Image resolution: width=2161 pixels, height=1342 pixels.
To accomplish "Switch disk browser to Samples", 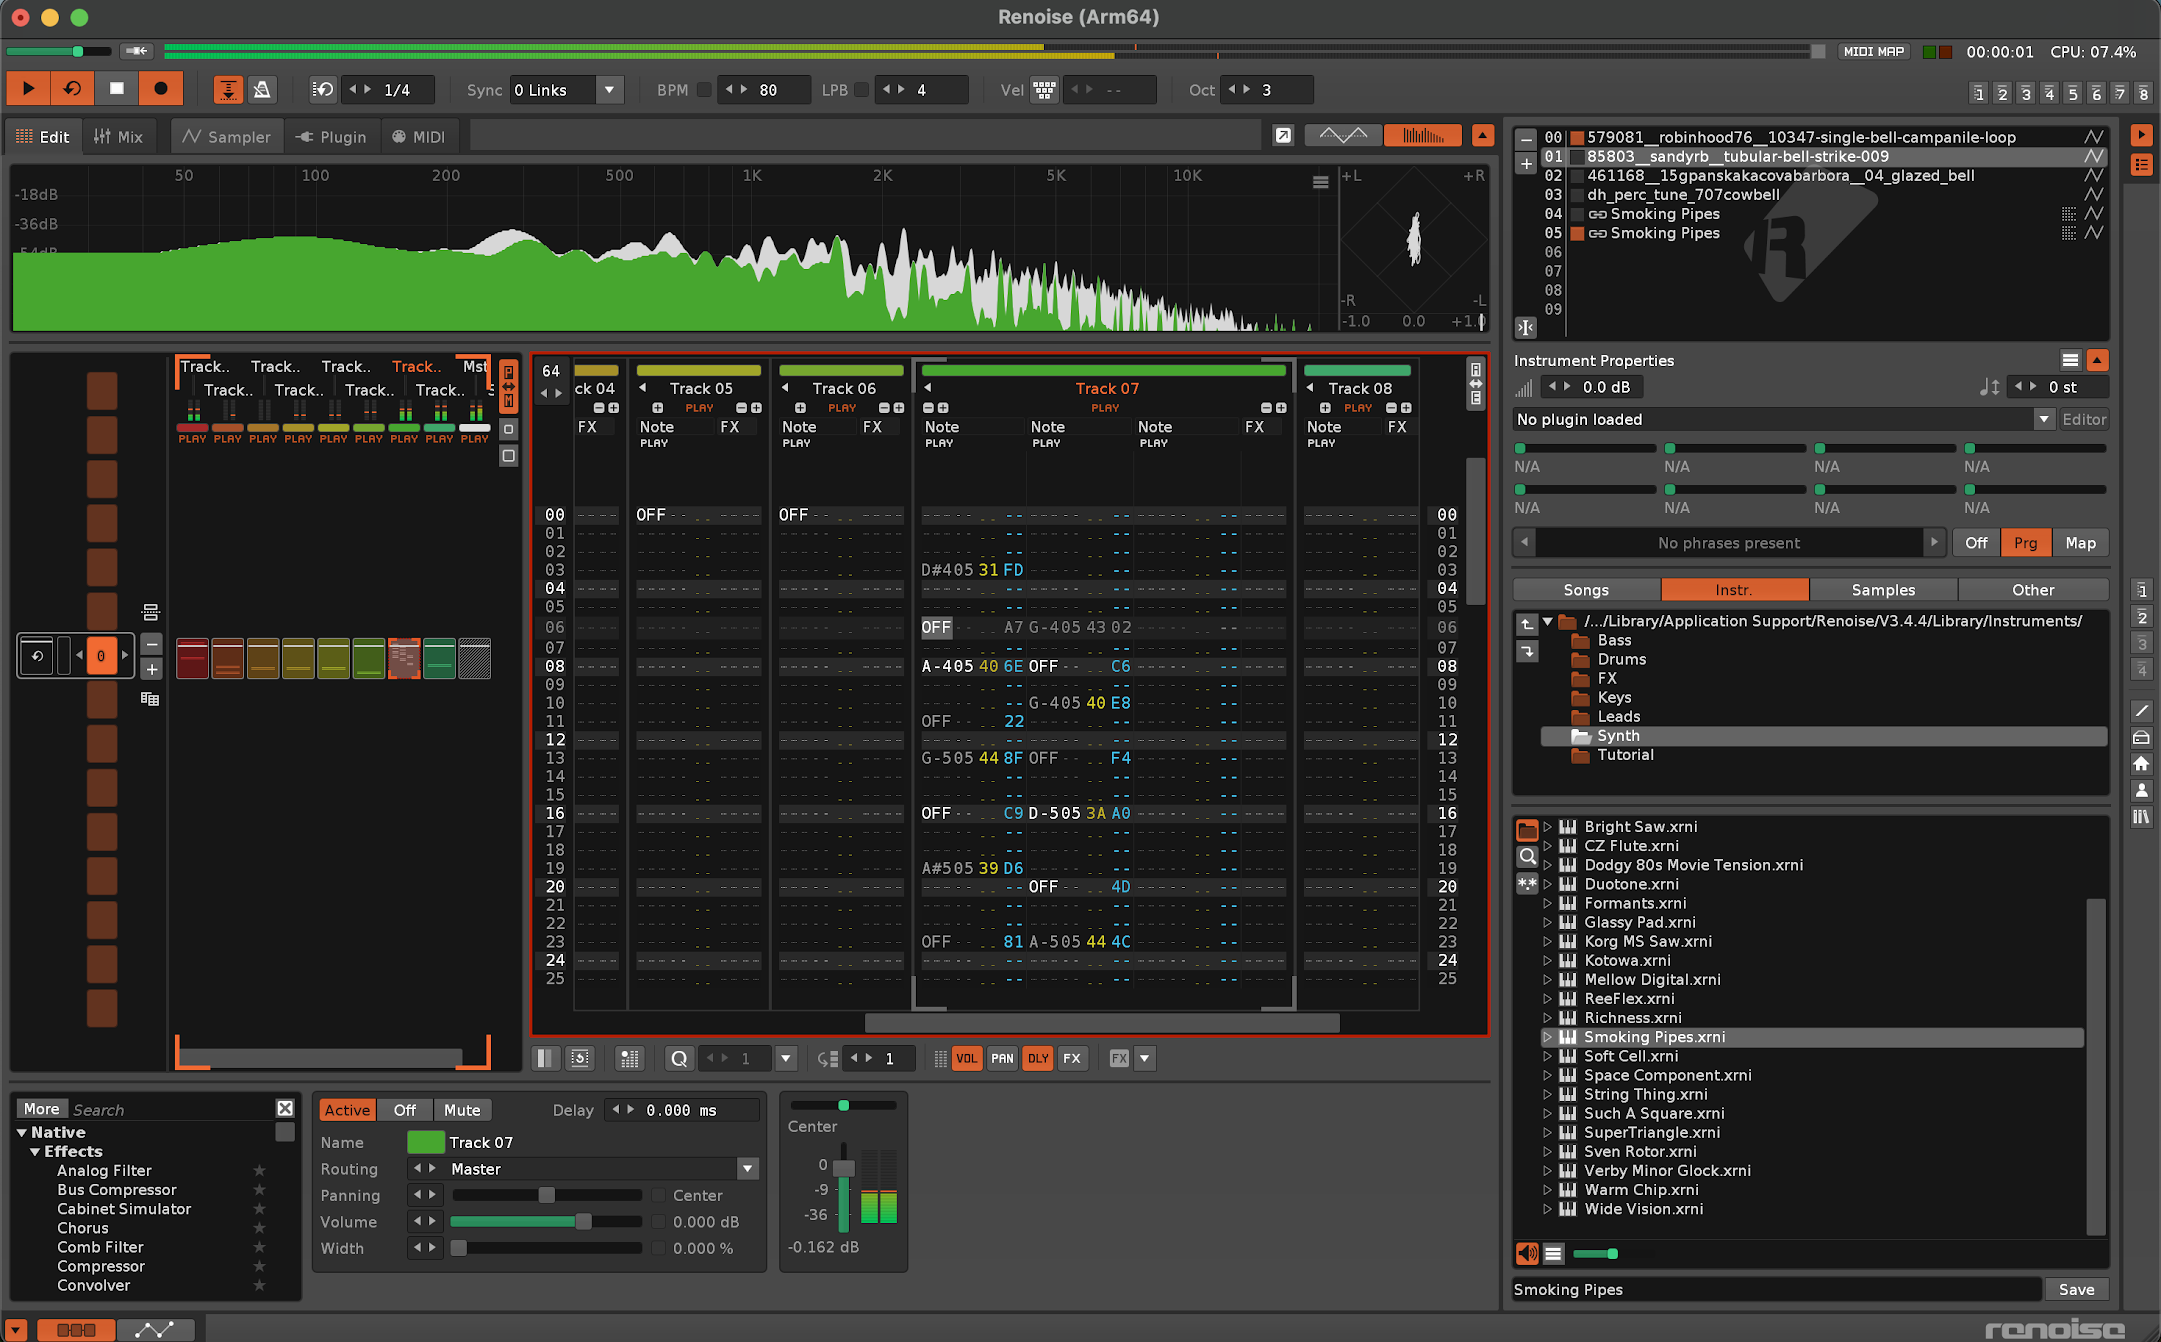I will [x=1883, y=590].
